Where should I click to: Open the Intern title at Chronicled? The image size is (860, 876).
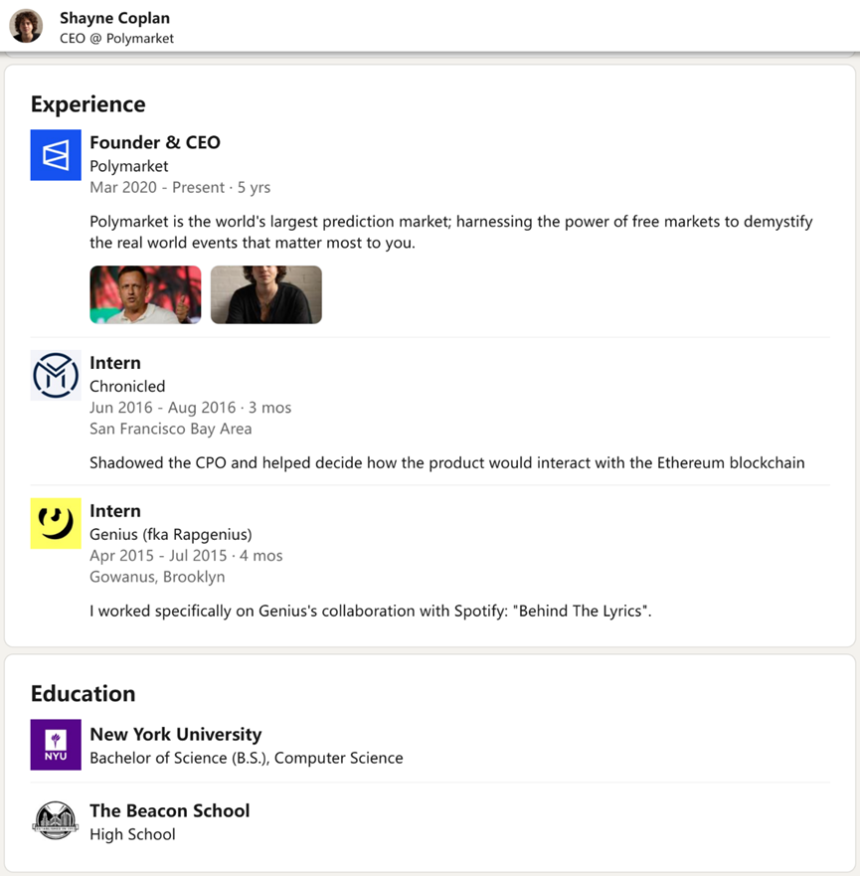(x=115, y=363)
